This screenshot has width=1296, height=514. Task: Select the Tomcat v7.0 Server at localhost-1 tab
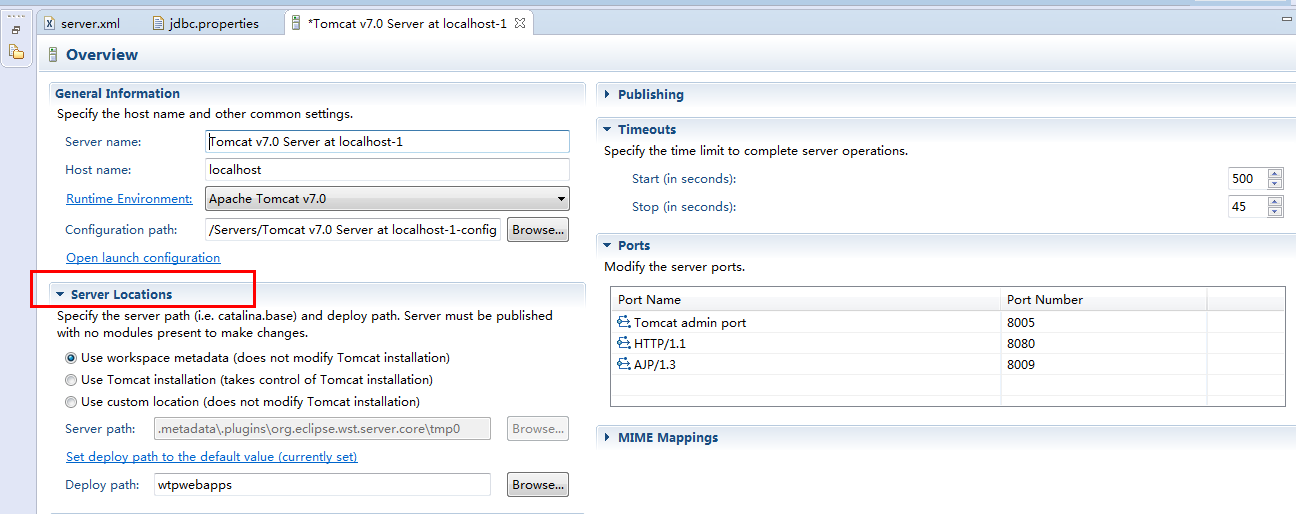tap(409, 23)
